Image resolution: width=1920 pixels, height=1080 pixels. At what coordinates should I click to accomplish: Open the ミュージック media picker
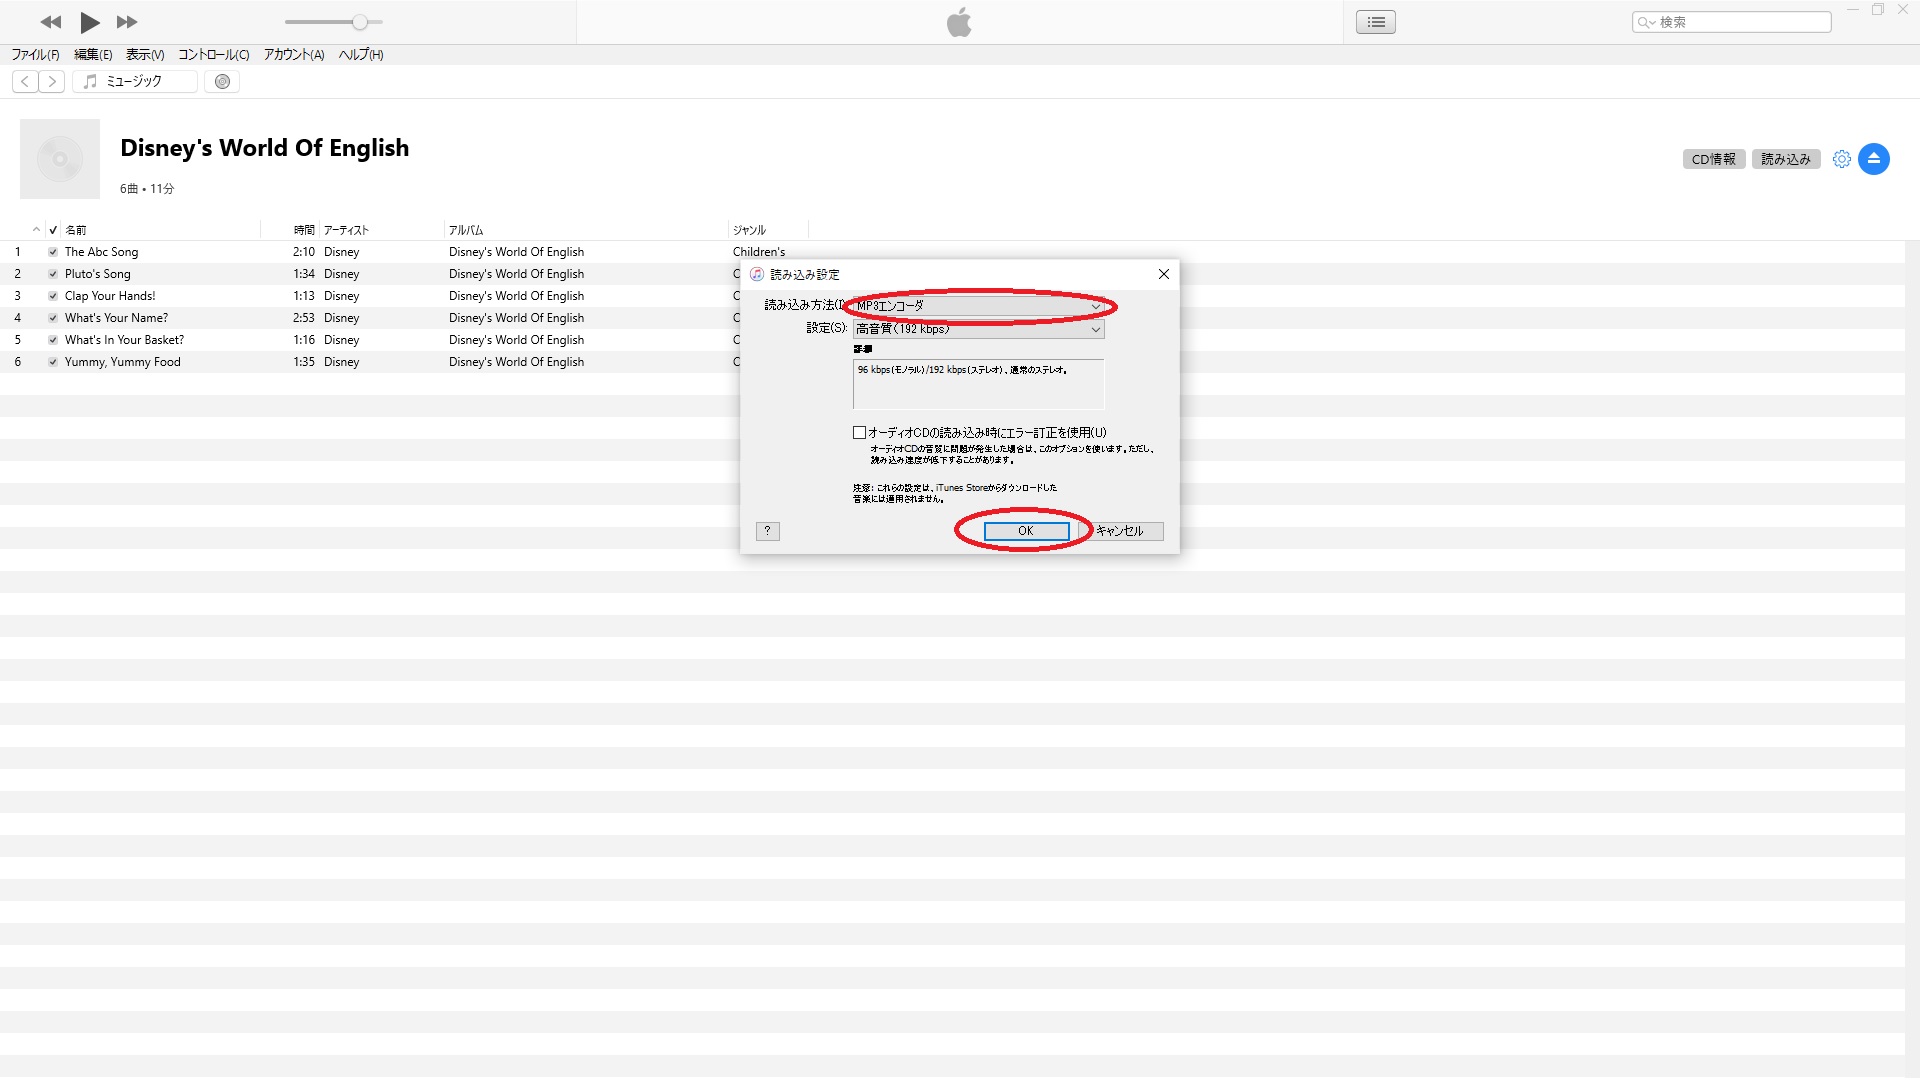(x=135, y=82)
